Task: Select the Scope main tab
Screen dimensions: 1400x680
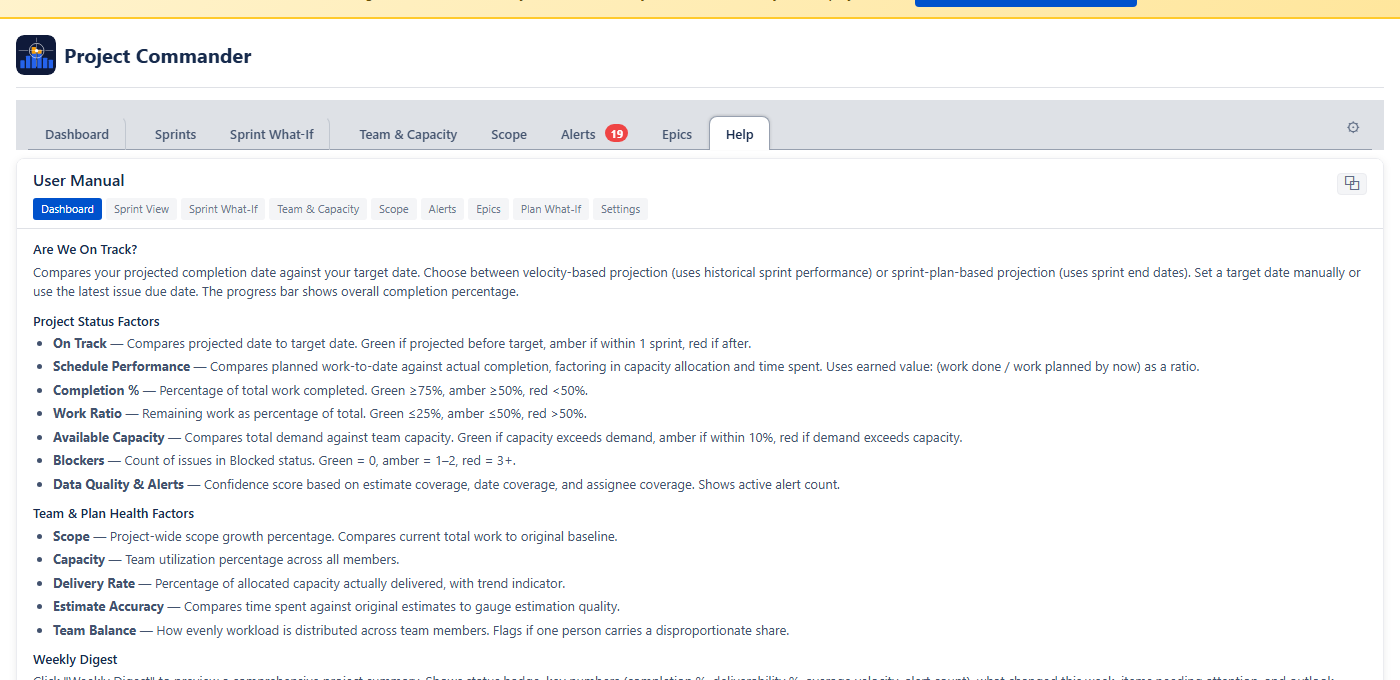Action: [509, 134]
